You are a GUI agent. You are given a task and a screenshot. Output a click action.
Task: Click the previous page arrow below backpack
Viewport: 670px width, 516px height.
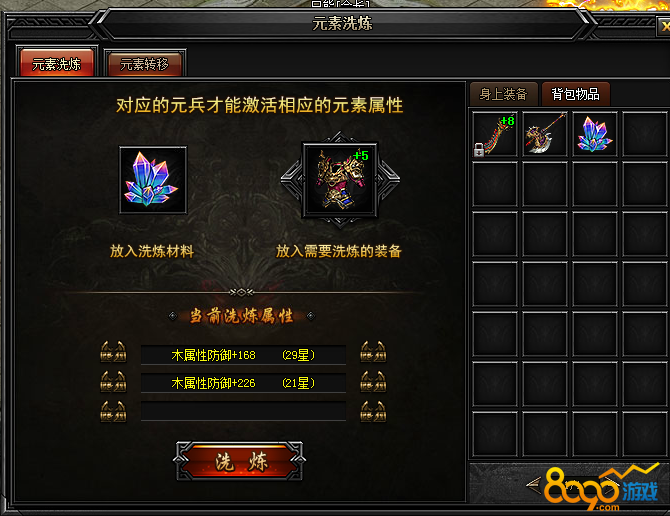533,484
